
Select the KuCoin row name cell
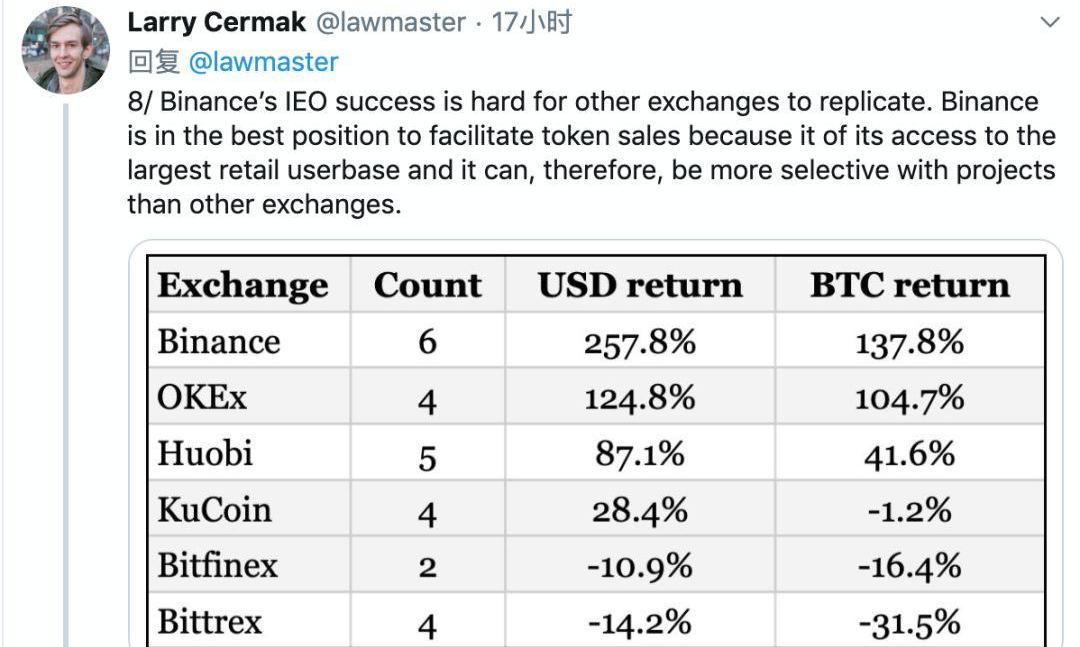click(214, 510)
